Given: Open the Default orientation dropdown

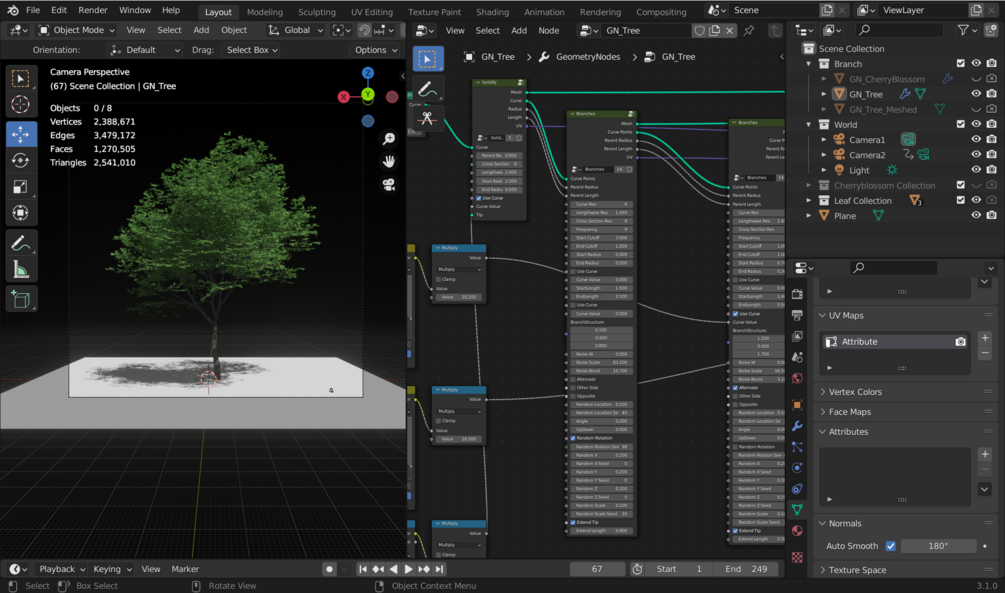Looking at the screenshot, I should point(145,50).
